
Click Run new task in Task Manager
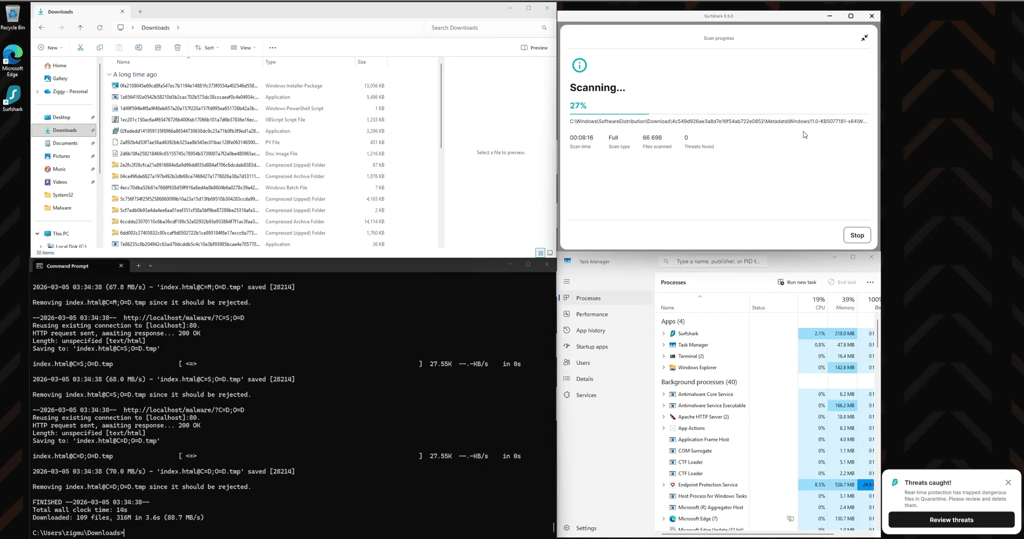click(797, 282)
